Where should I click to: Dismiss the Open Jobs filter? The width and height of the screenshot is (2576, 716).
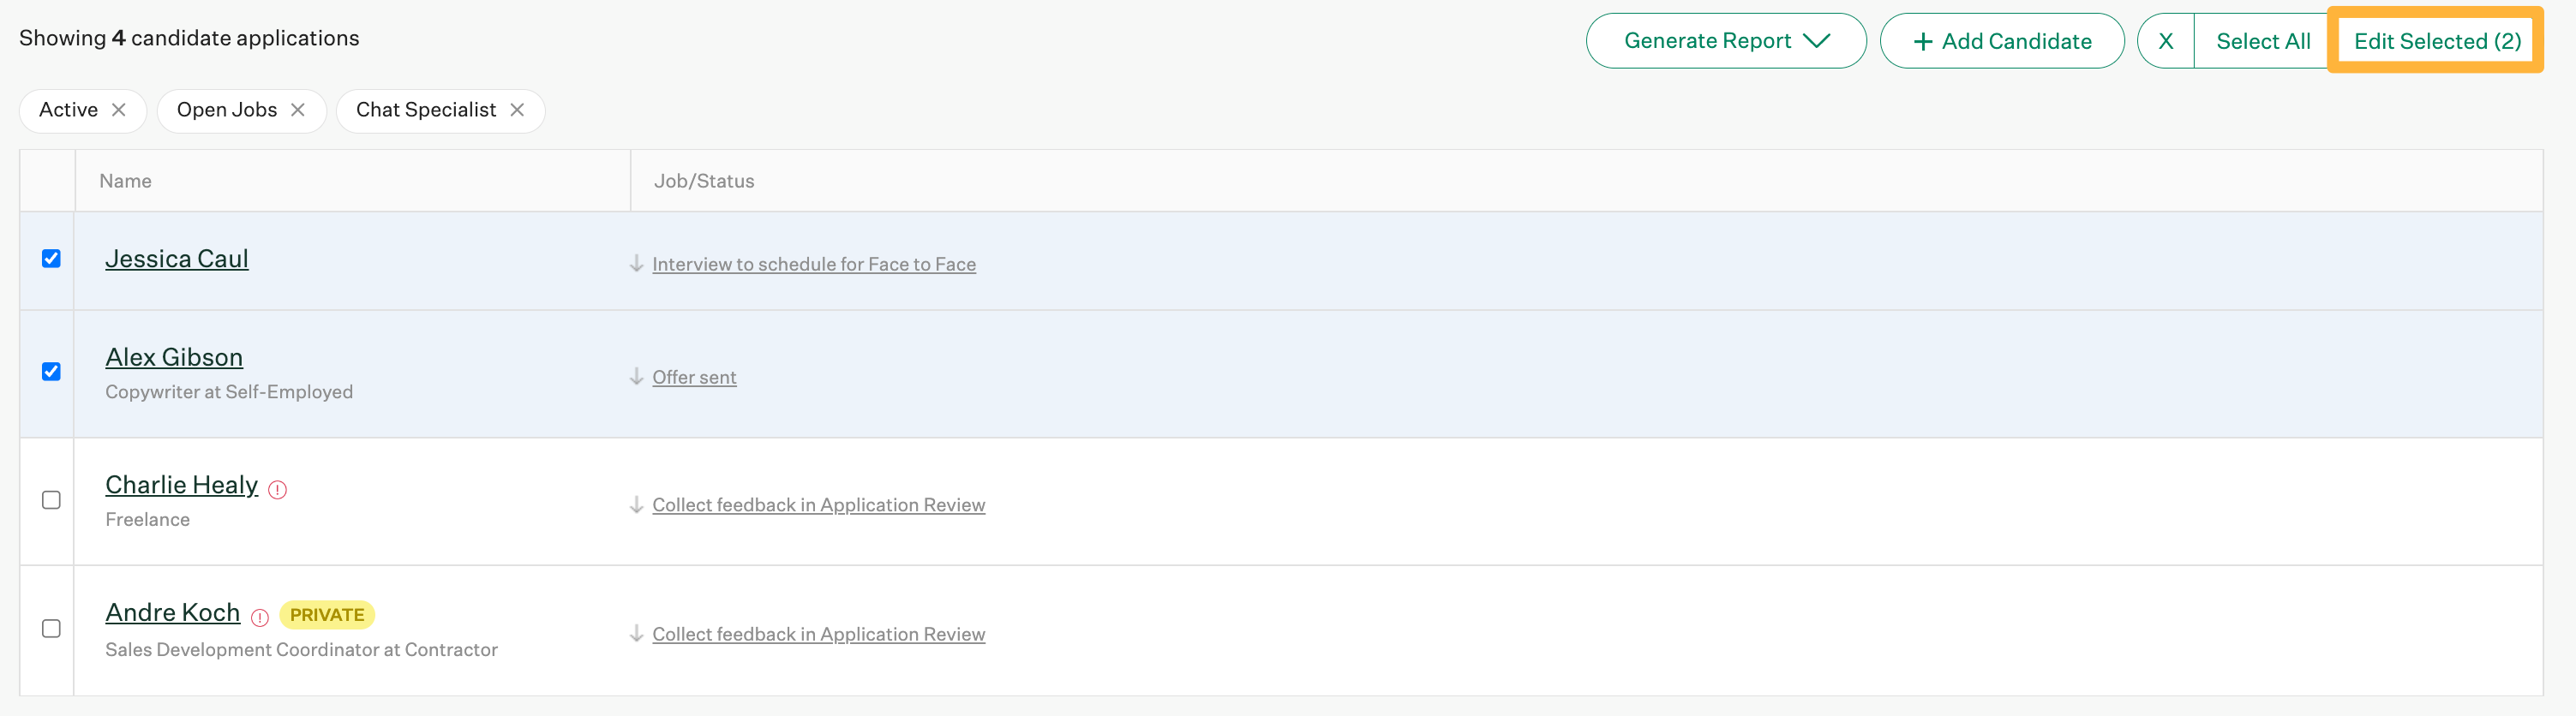(x=297, y=110)
